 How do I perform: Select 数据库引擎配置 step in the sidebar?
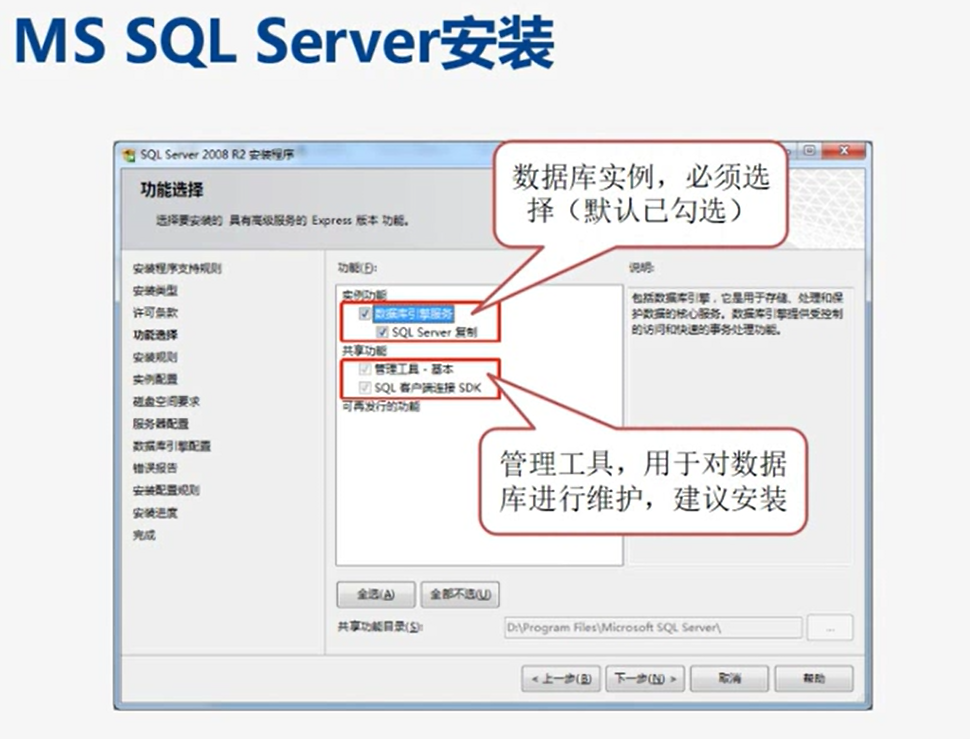tap(171, 446)
